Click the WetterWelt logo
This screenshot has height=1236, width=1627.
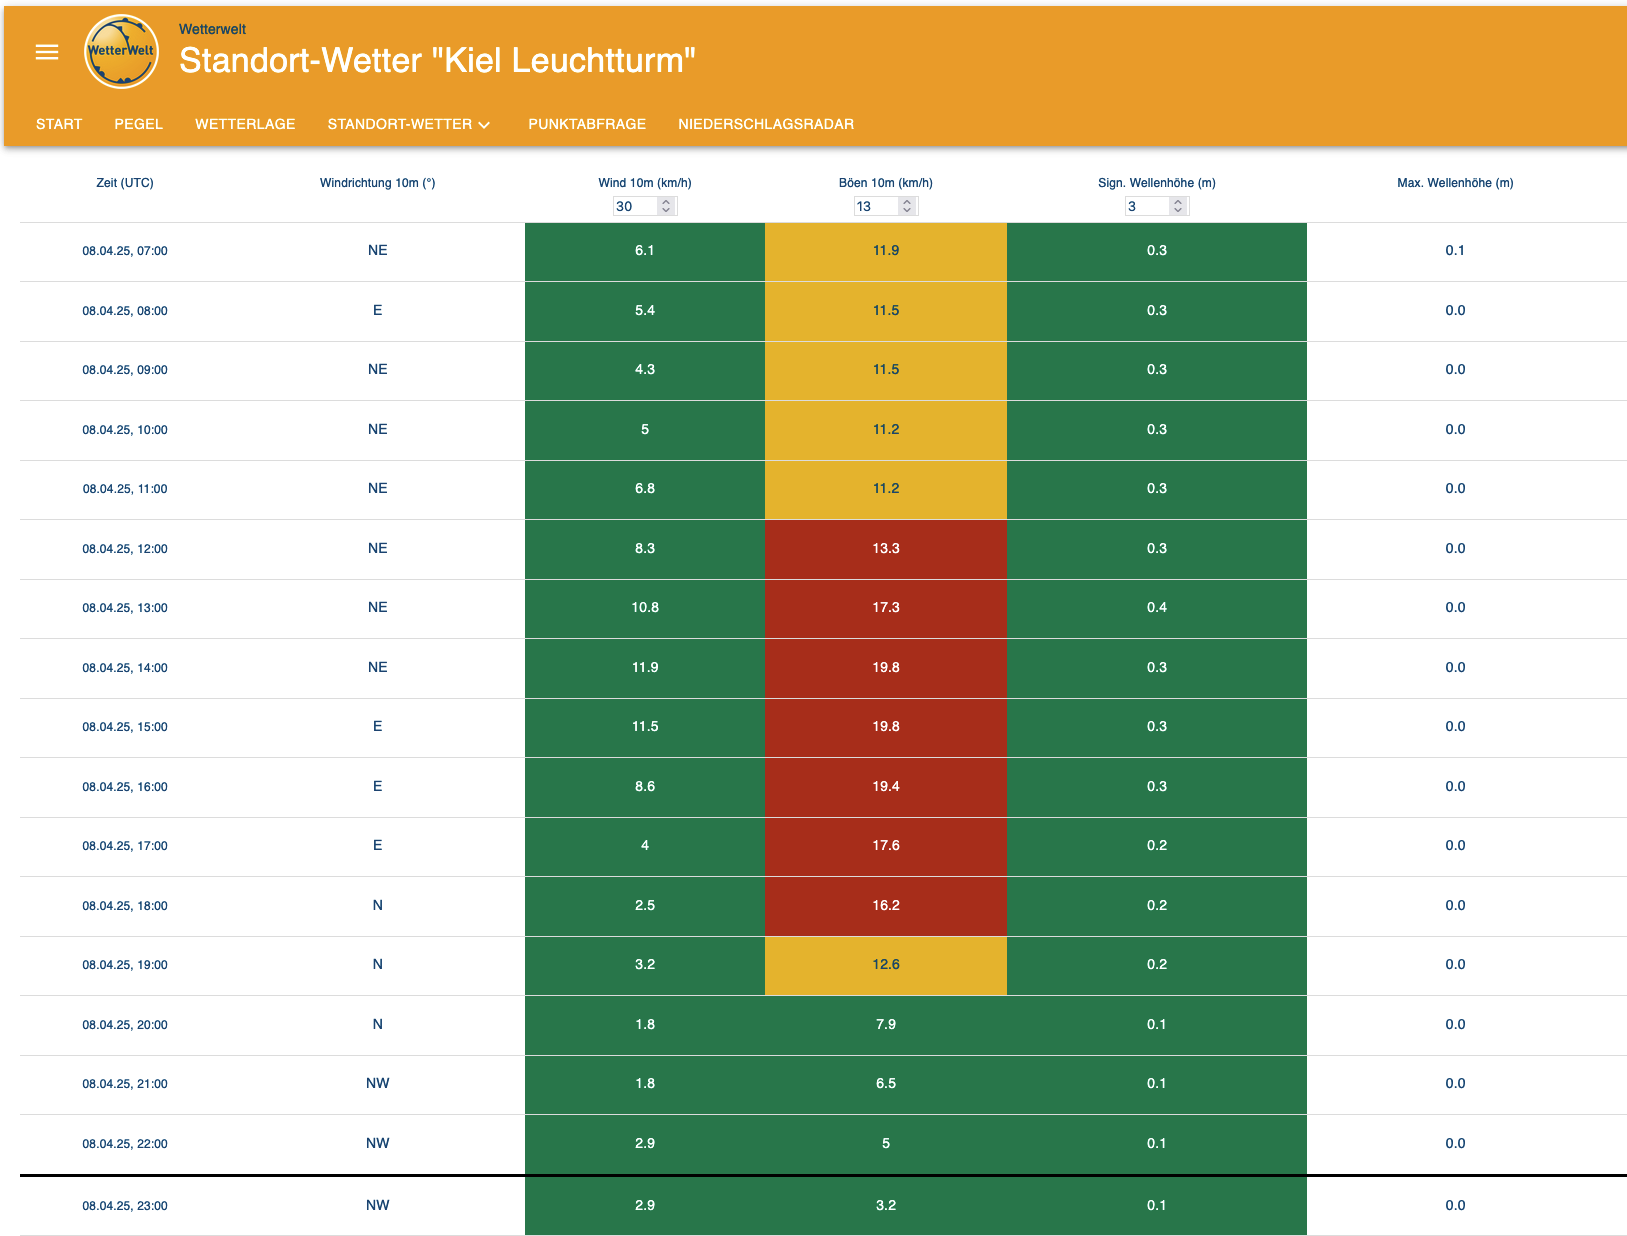tap(121, 52)
